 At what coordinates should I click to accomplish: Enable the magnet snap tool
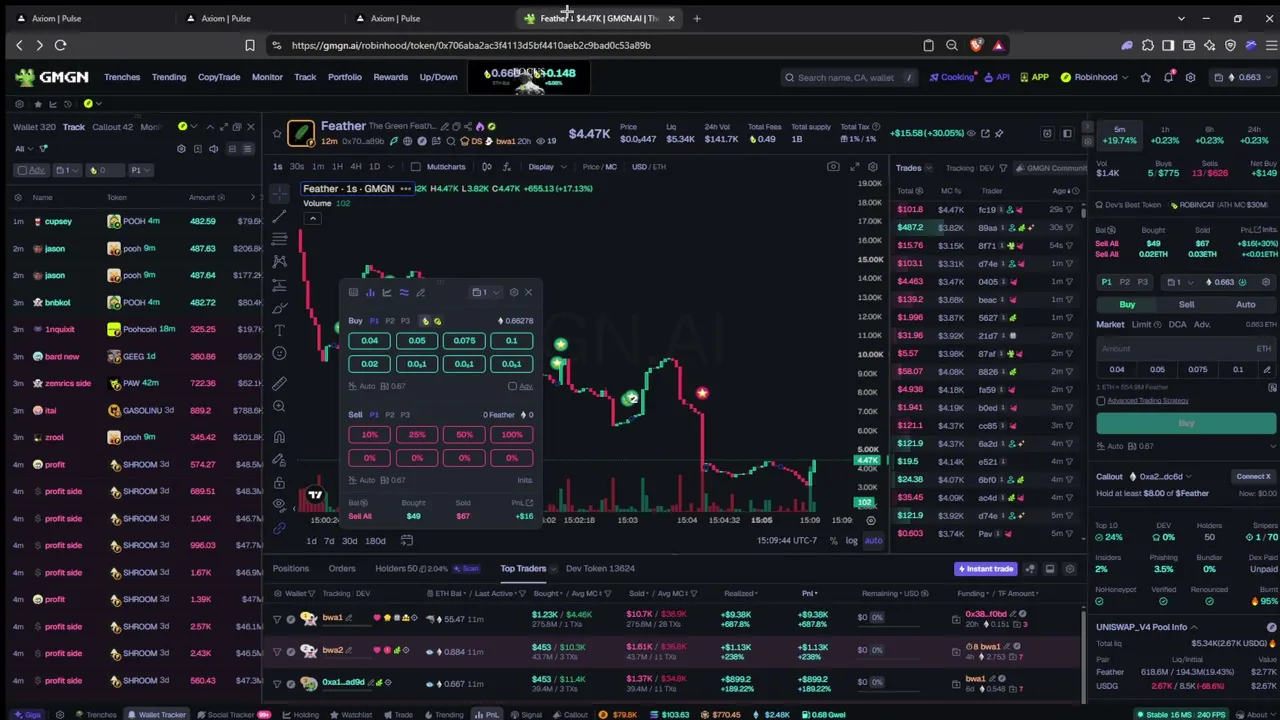point(279,437)
